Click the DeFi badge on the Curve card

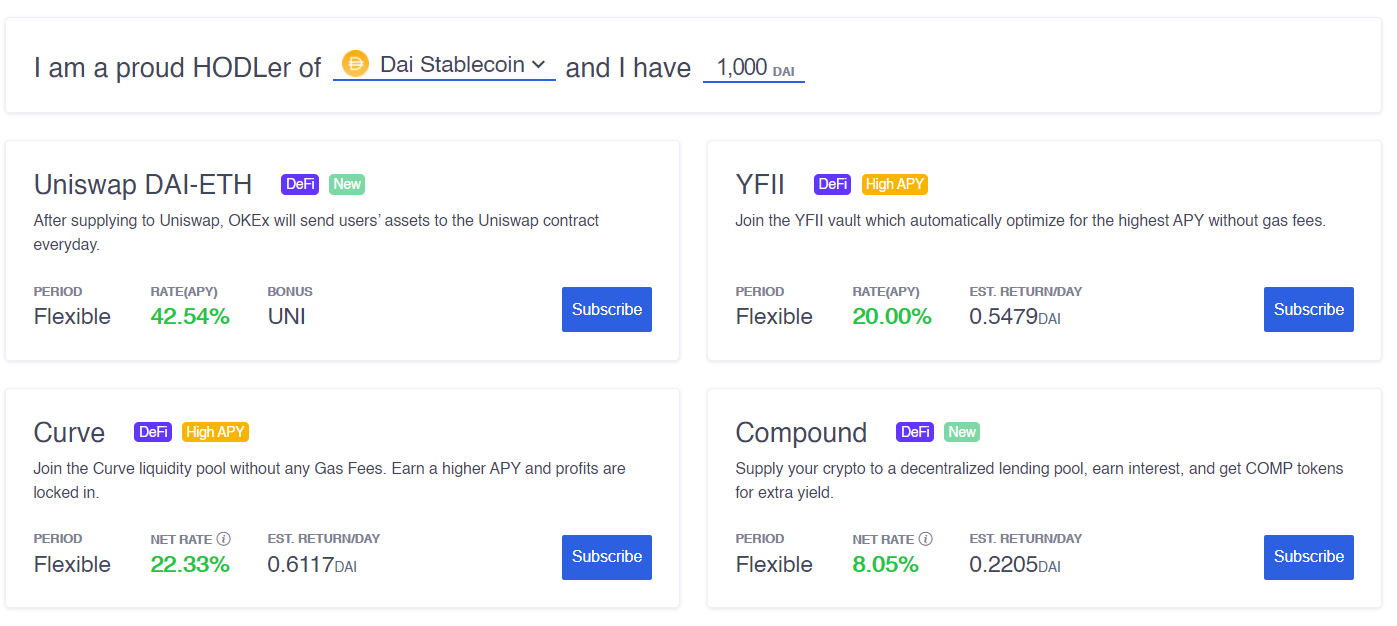152,432
